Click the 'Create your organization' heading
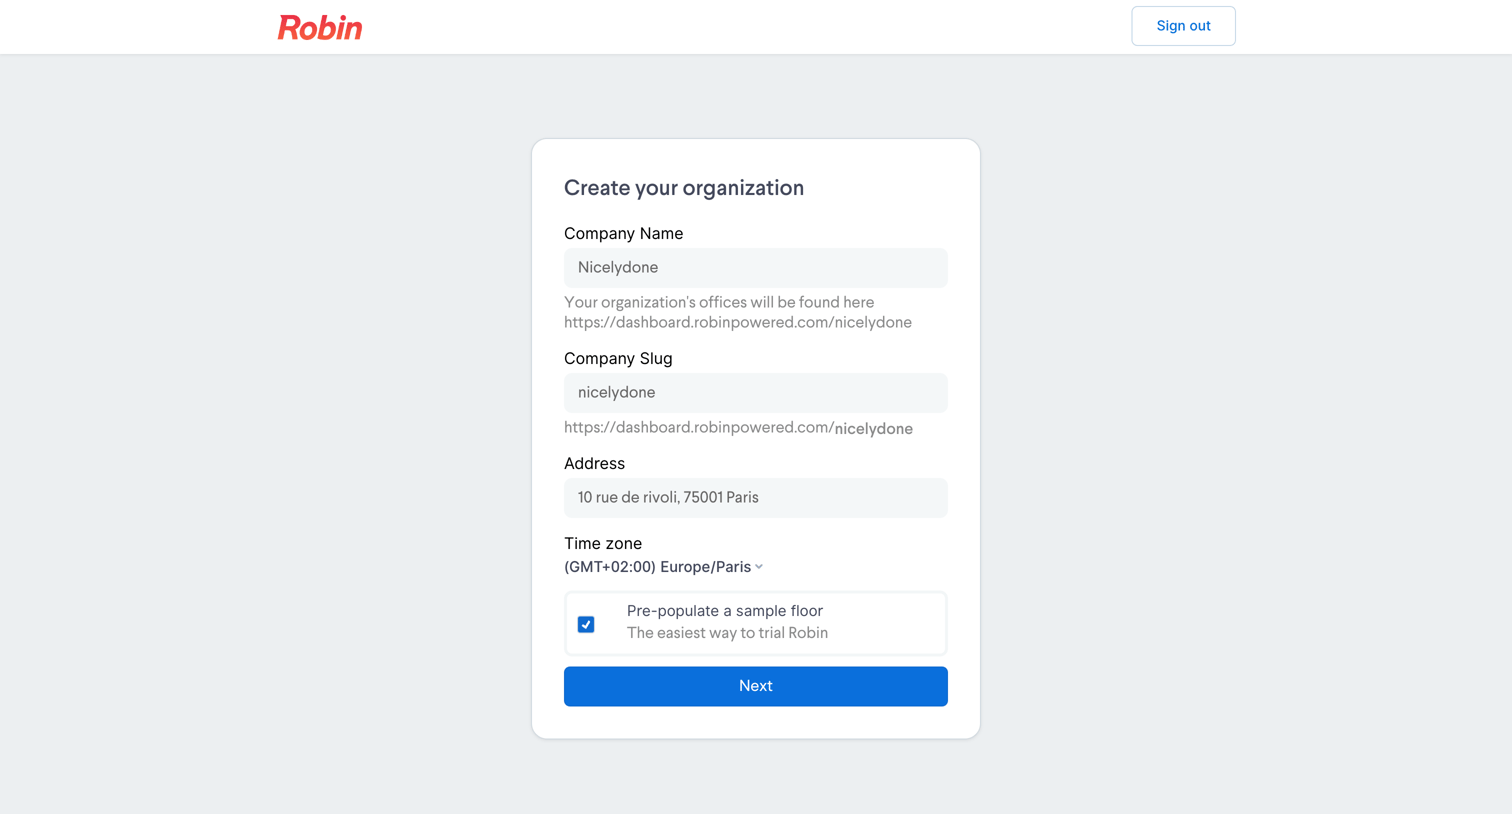Viewport: 1512px width, 814px height. pyautogui.click(x=684, y=188)
